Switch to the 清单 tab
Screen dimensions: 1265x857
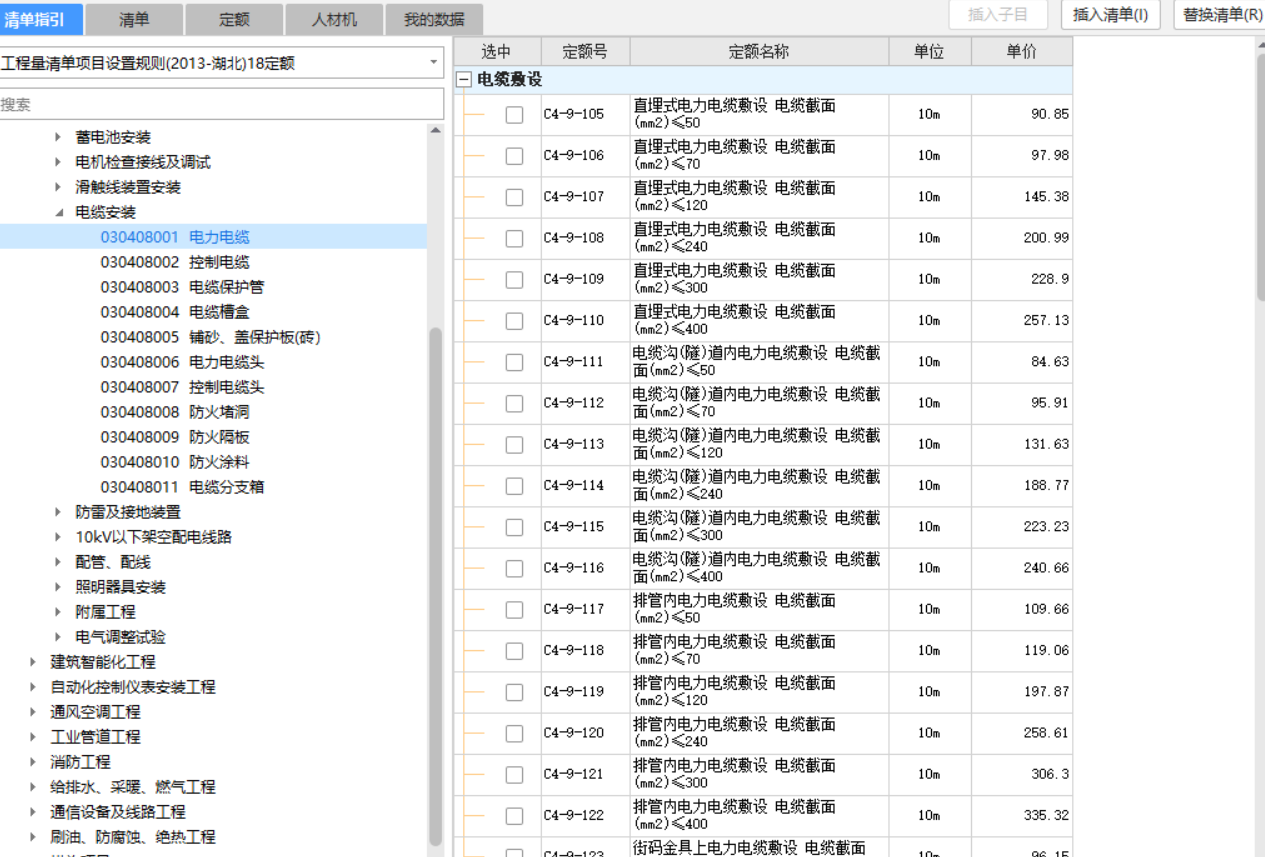click(134, 19)
